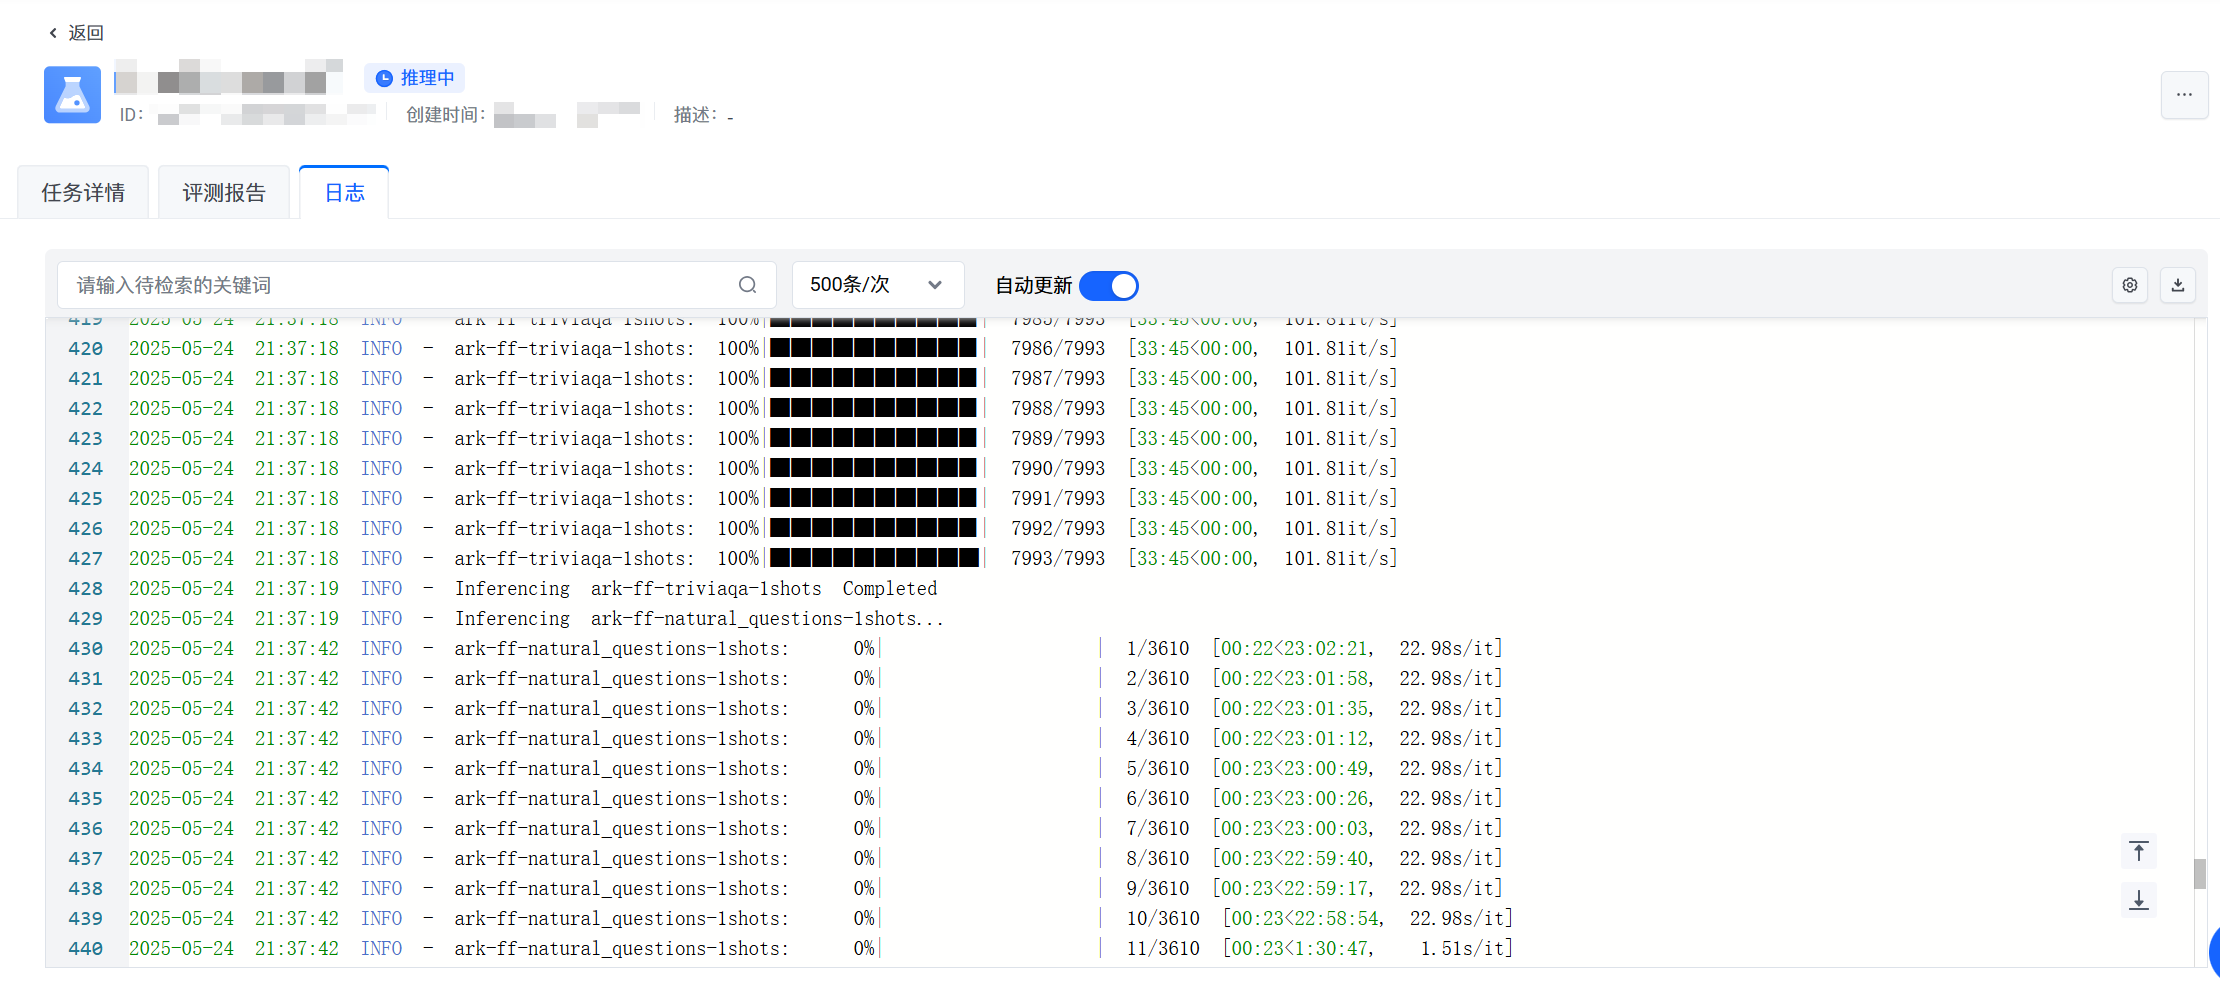Open the more options ellipsis menu
Screen dimensions: 2220x990
click(2184, 95)
